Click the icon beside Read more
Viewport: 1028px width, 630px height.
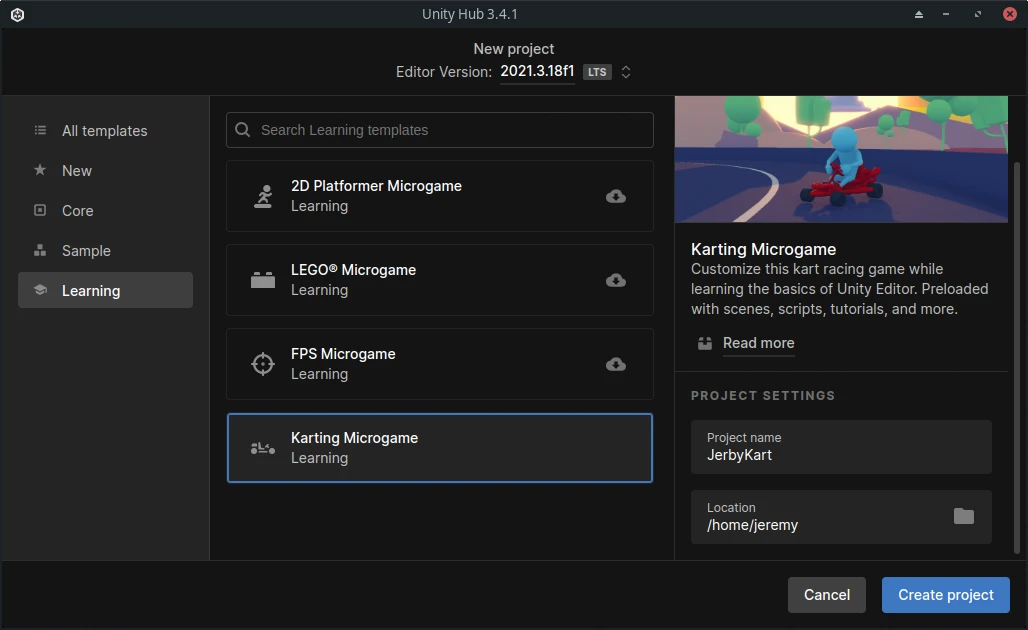[705, 343]
